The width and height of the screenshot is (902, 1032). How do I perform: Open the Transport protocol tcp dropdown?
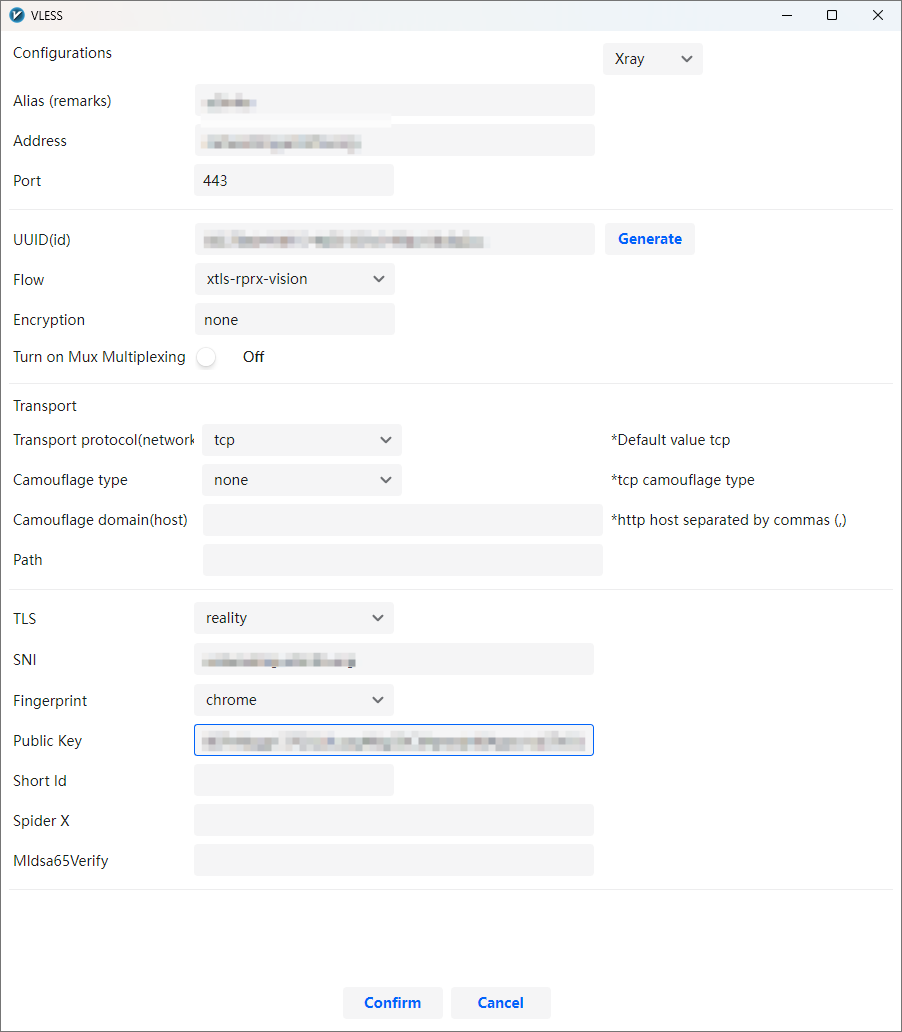click(301, 440)
